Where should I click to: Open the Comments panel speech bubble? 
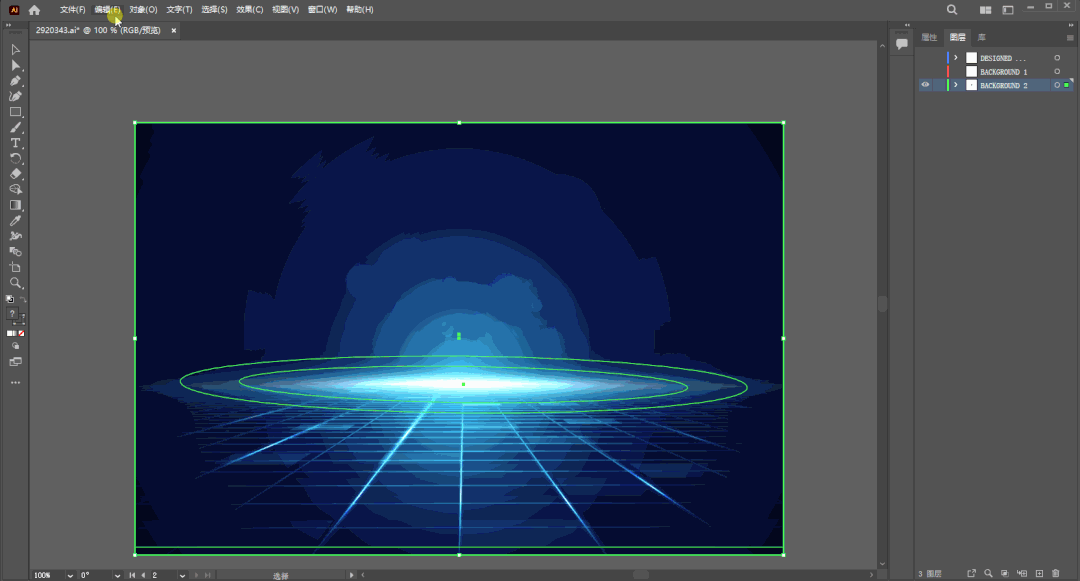(902, 44)
